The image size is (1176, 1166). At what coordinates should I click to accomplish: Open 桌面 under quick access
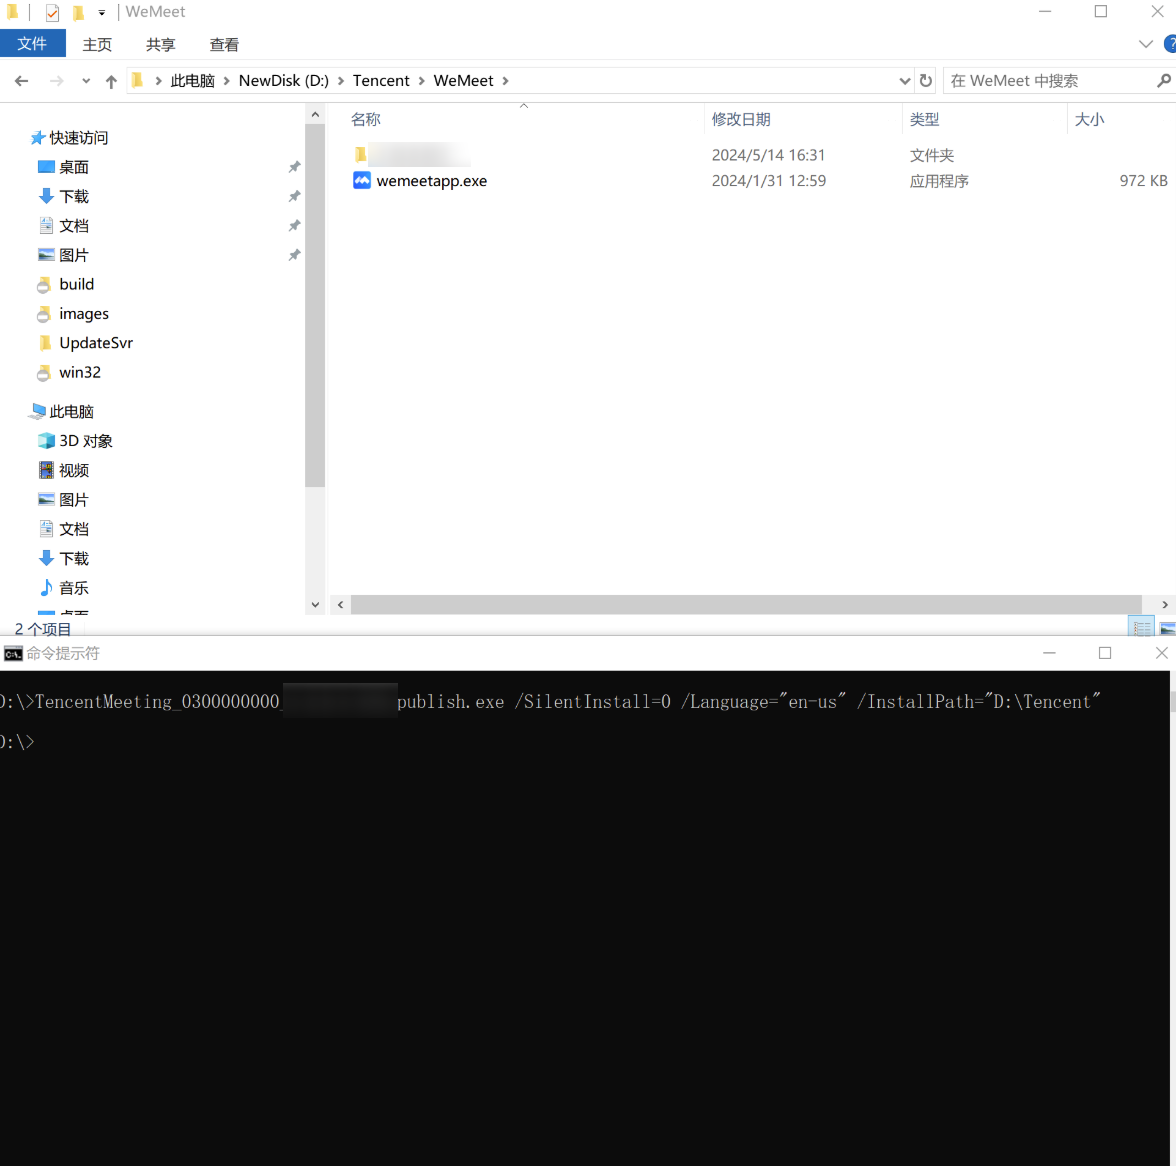pyautogui.click(x=74, y=167)
